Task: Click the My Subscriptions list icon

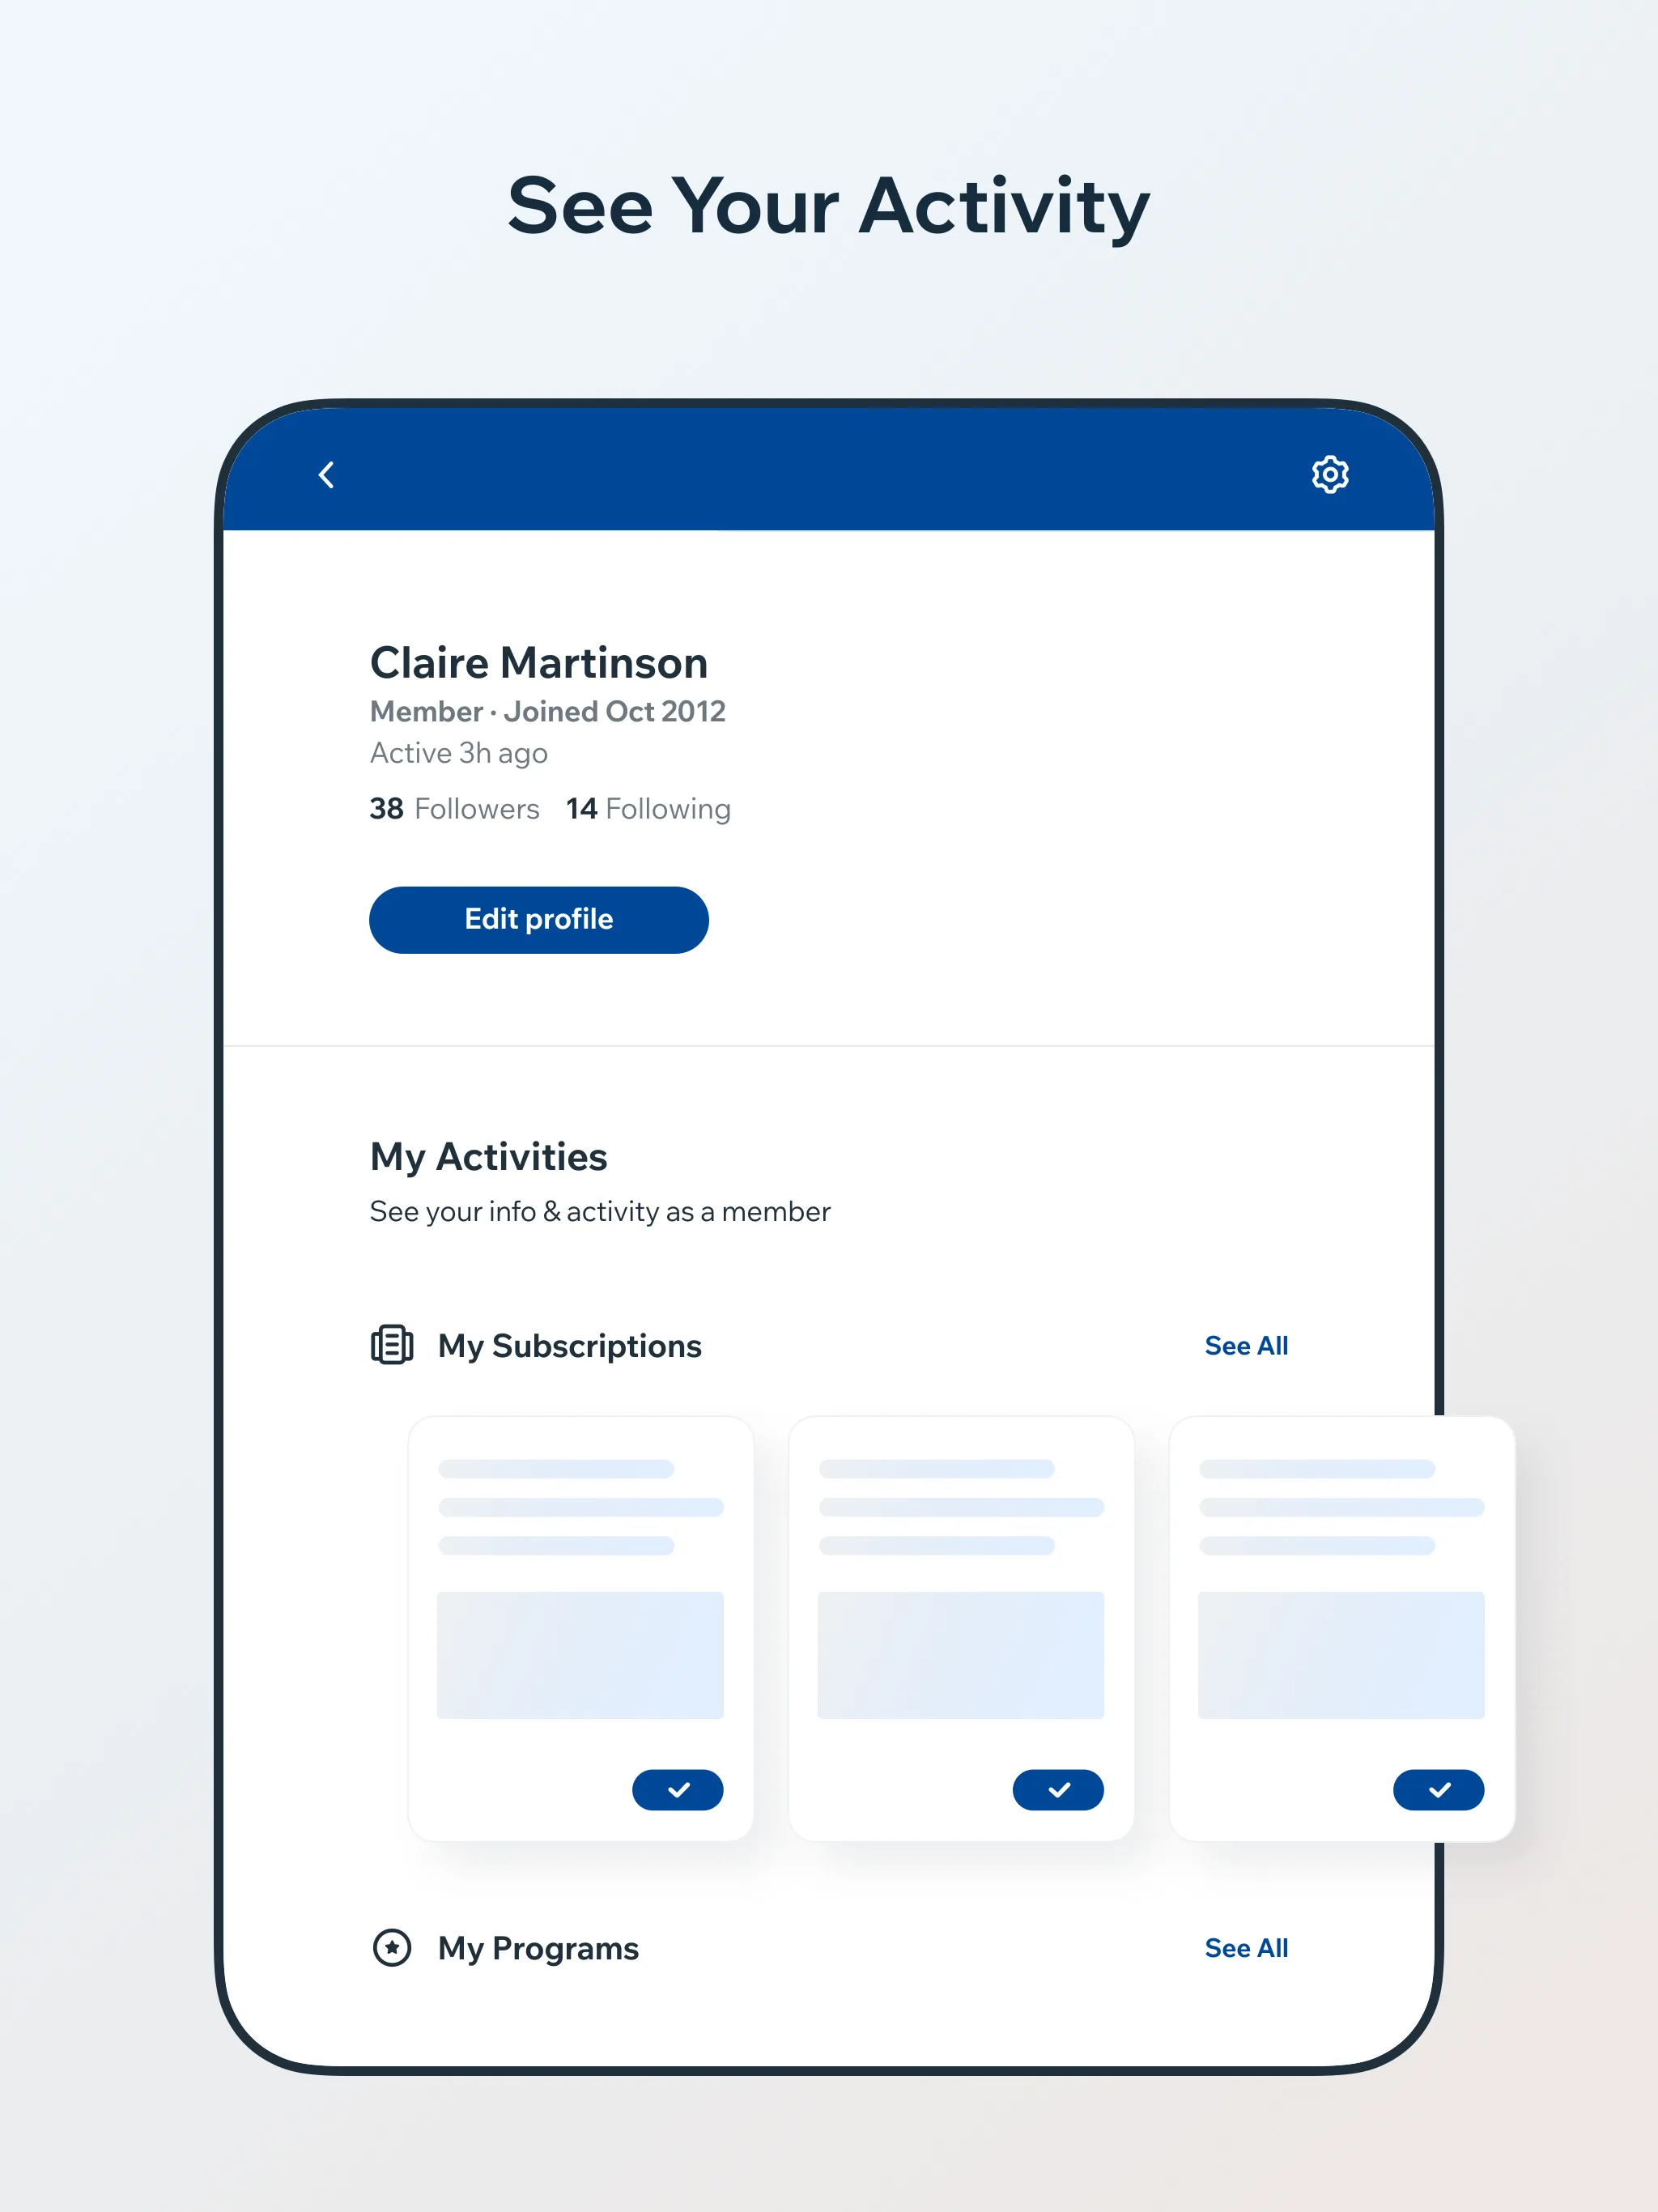Action: pyautogui.click(x=392, y=1343)
